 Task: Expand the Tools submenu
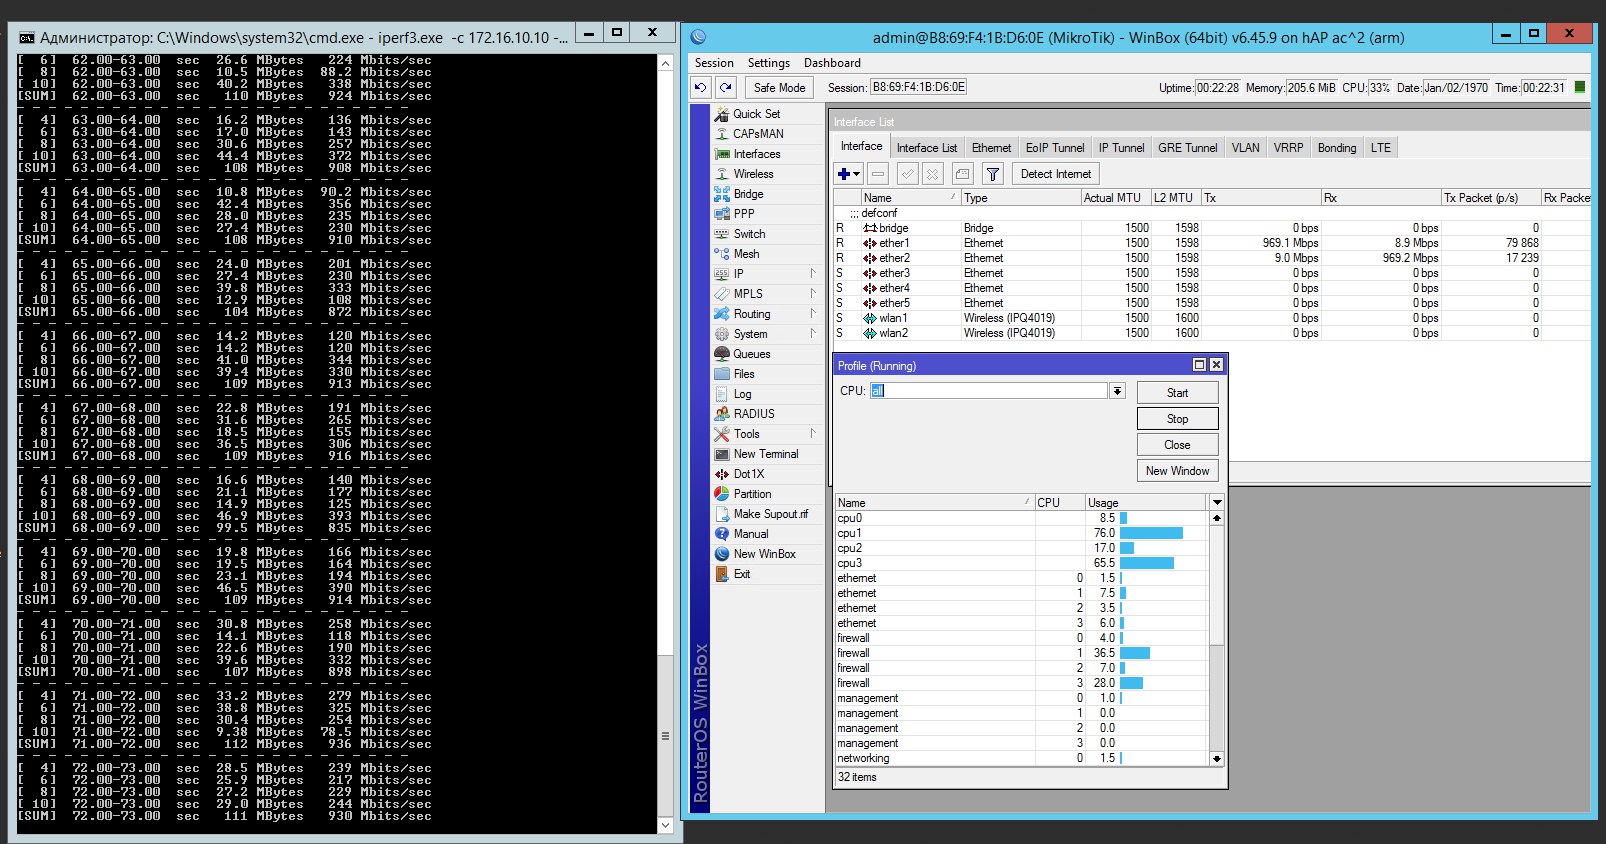pyautogui.click(x=813, y=433)
